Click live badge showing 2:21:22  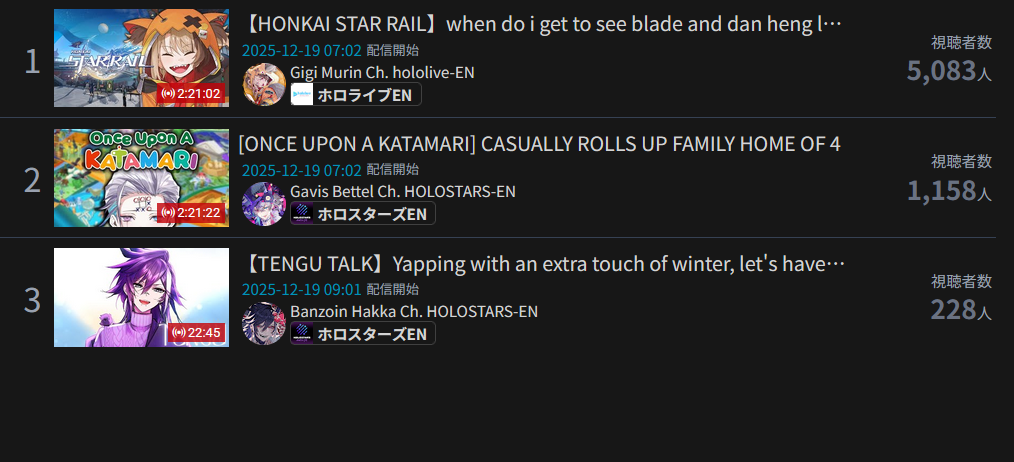click(191, 213)
